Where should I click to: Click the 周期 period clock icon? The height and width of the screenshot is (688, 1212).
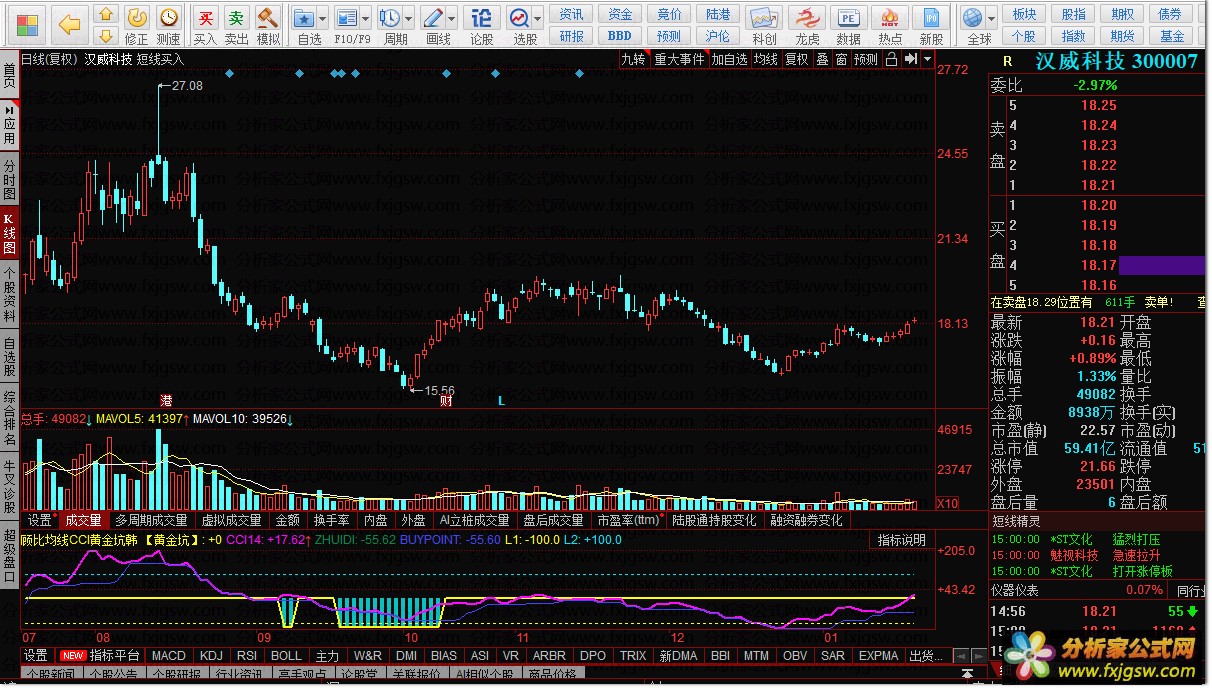pyautogui.click(x=390, y=17)
